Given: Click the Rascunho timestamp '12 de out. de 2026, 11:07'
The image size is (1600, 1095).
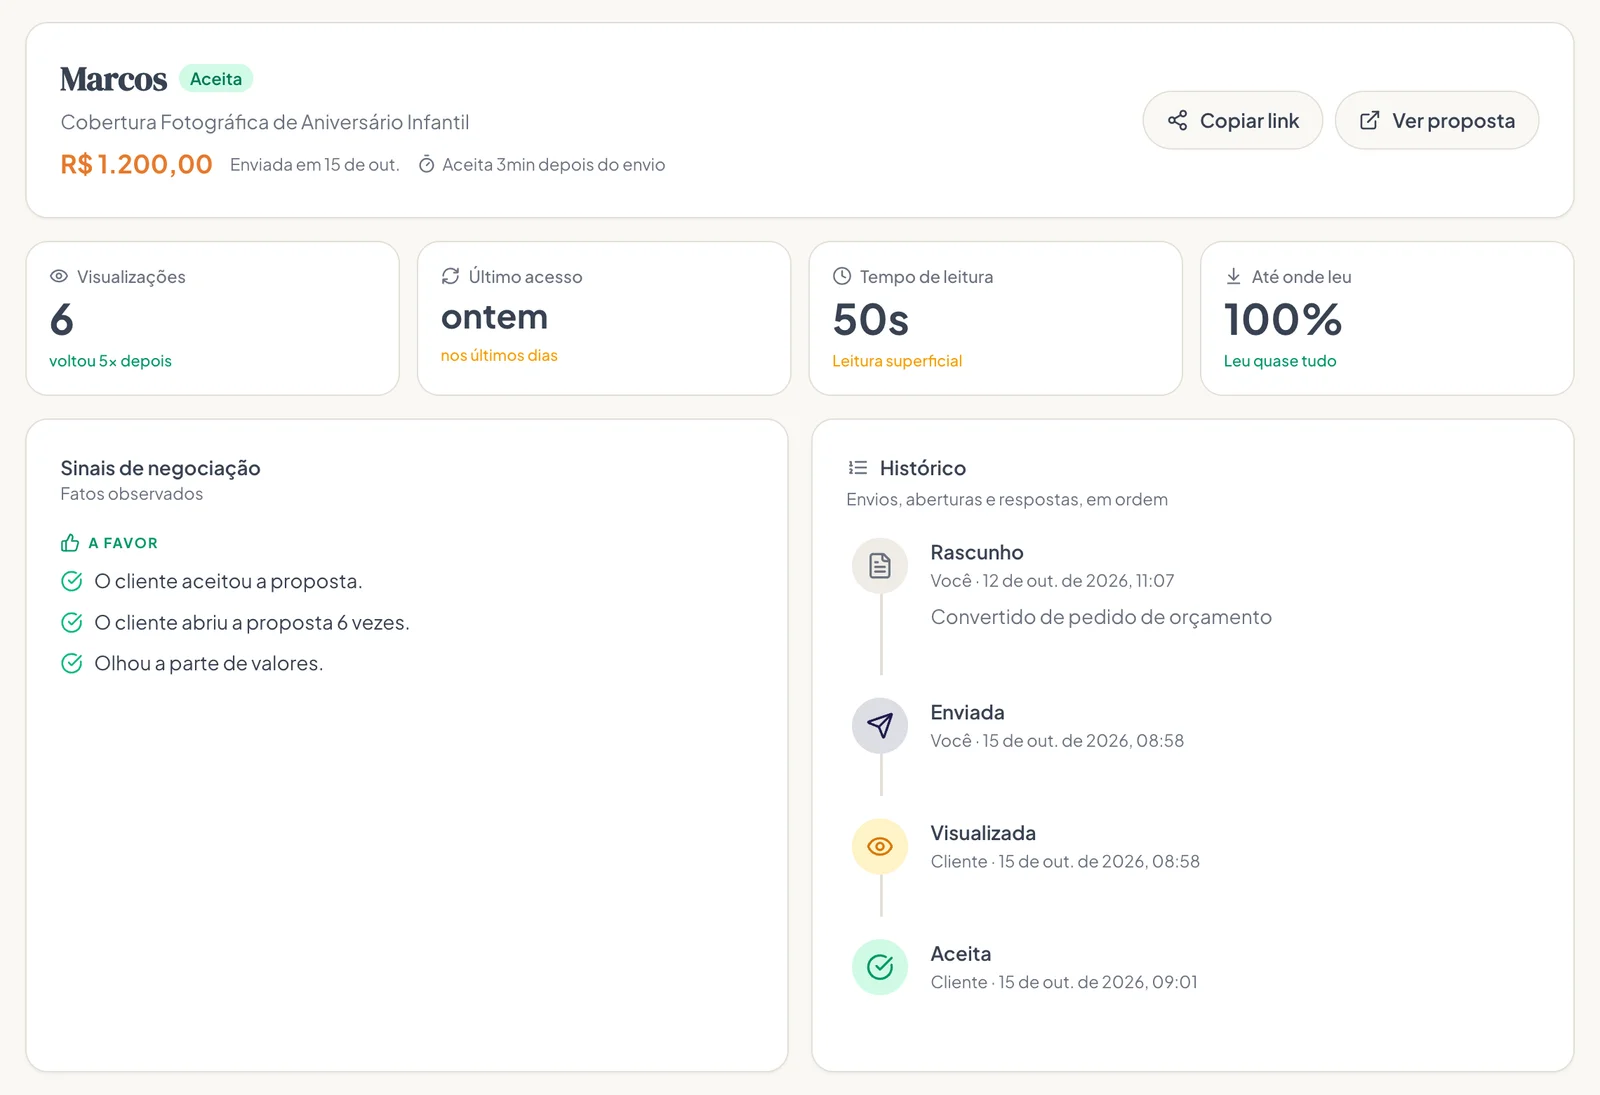Looking at the screenshot, I should click(x=1078, y=581).
